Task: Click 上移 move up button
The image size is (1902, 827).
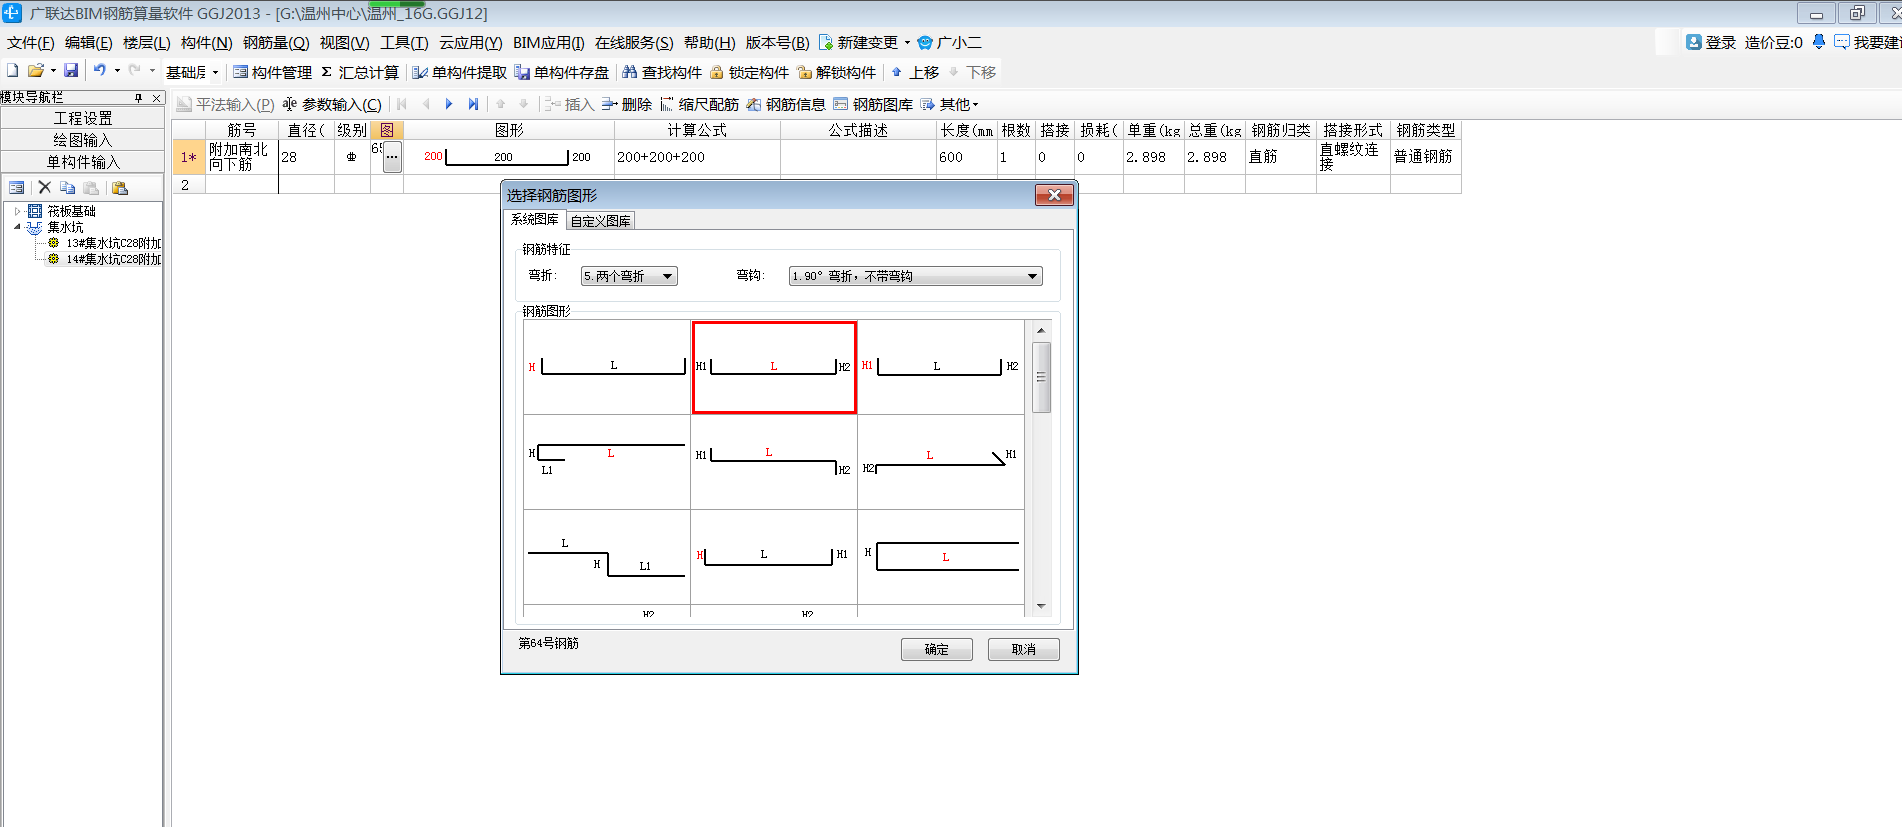Action: tap(915, 72)
